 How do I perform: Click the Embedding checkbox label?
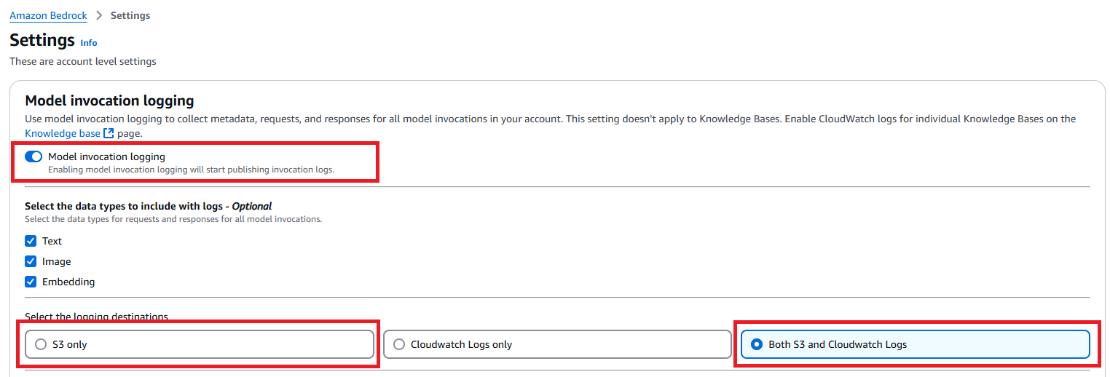[69, 282]
